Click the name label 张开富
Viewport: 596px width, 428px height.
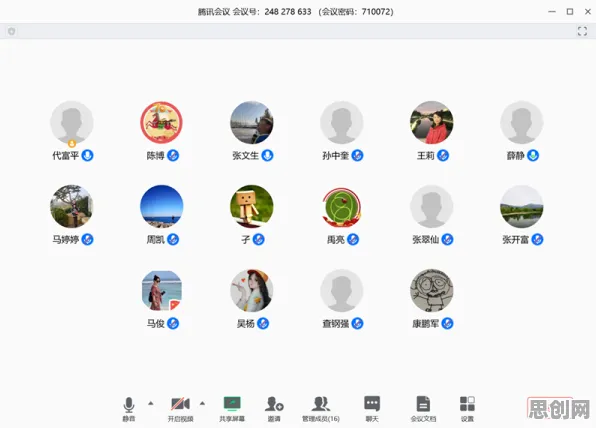pyautogui.click(x=515, y=239)
